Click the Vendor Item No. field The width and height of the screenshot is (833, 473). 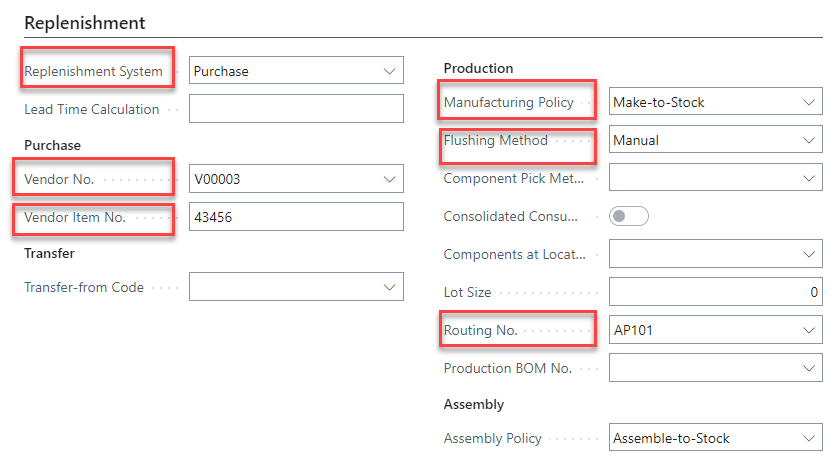click(x=296, y=217)
